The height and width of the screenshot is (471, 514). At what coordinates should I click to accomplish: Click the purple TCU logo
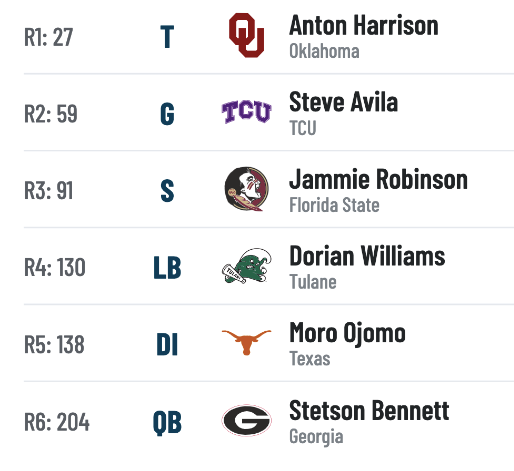247,112
